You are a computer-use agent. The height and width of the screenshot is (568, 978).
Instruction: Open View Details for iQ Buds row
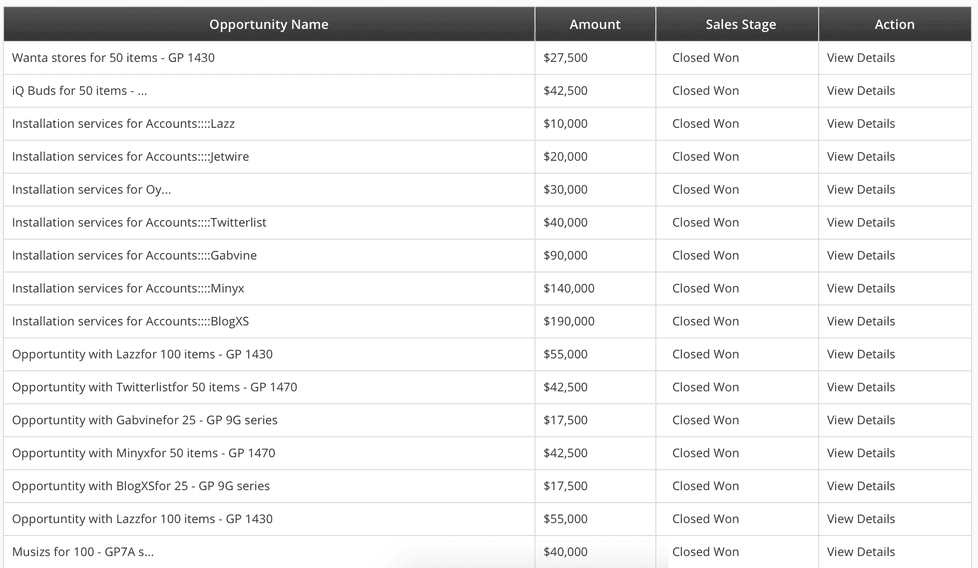pos(861,91)
